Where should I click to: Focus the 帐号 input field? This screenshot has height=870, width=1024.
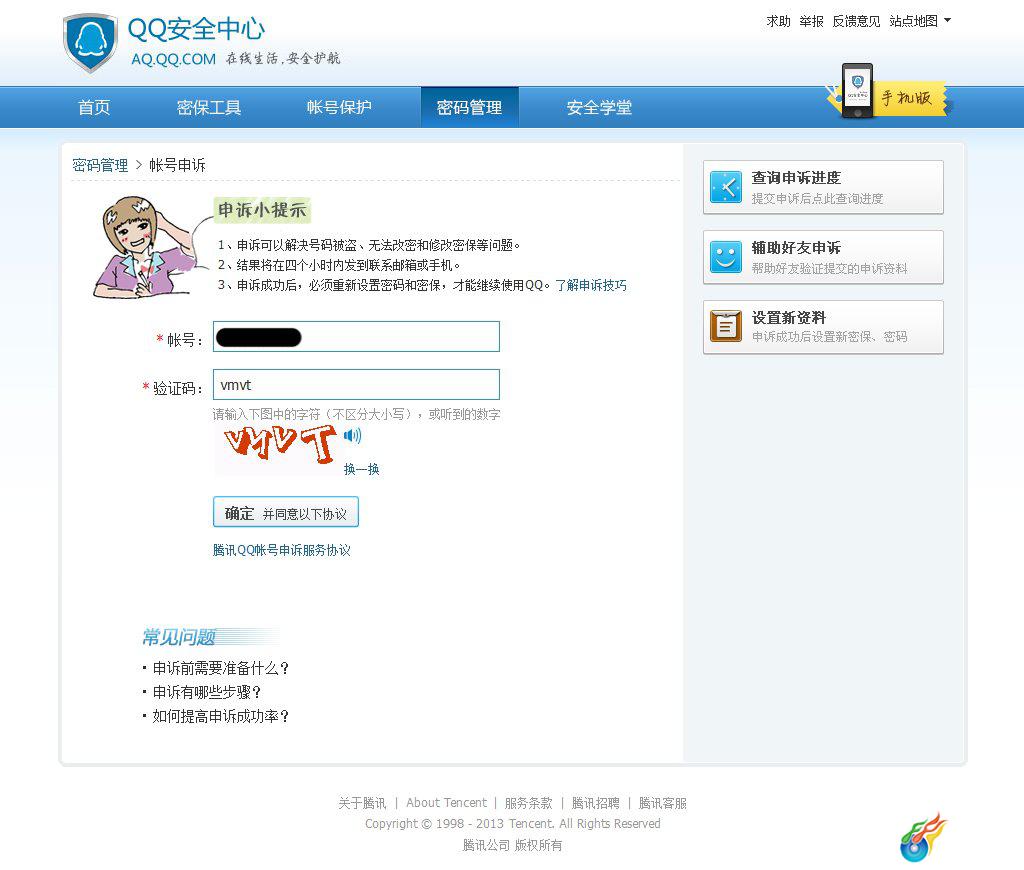pyautogui.click(x=357, y=336)
